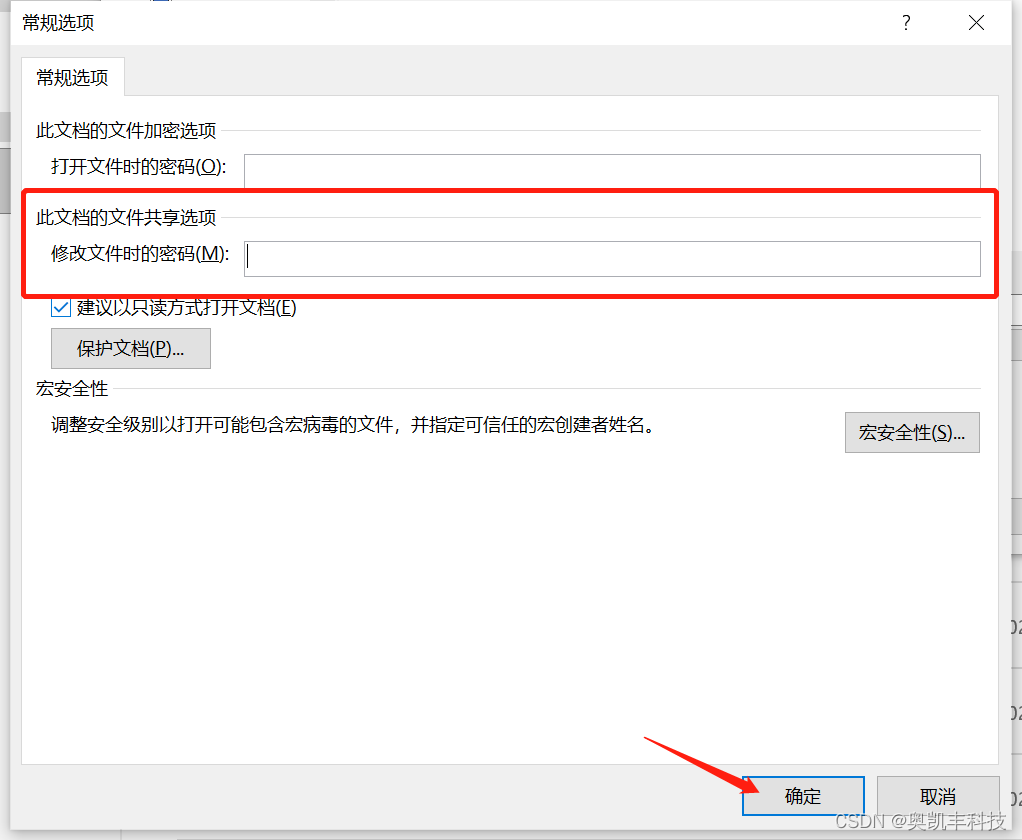The image size is (1022, 840).
Task: Click the 打开文件时的密码(O) label
Action: point(139,167)
